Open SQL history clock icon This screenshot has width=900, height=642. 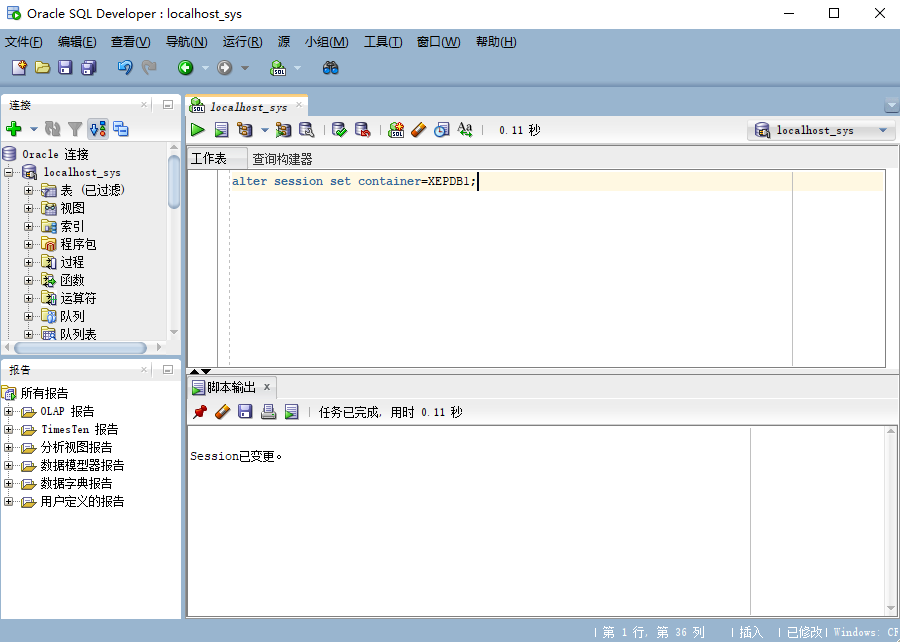coord(441,130)
